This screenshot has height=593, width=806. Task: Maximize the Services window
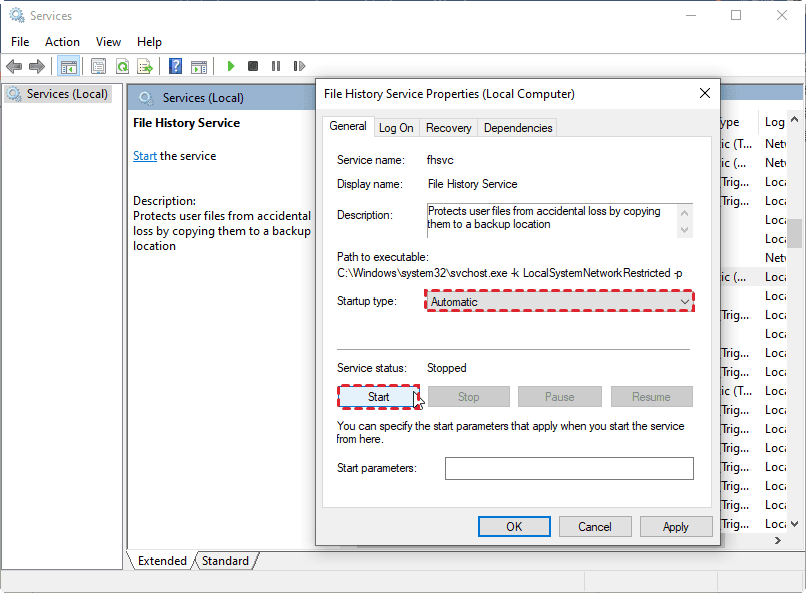[736, 15]
